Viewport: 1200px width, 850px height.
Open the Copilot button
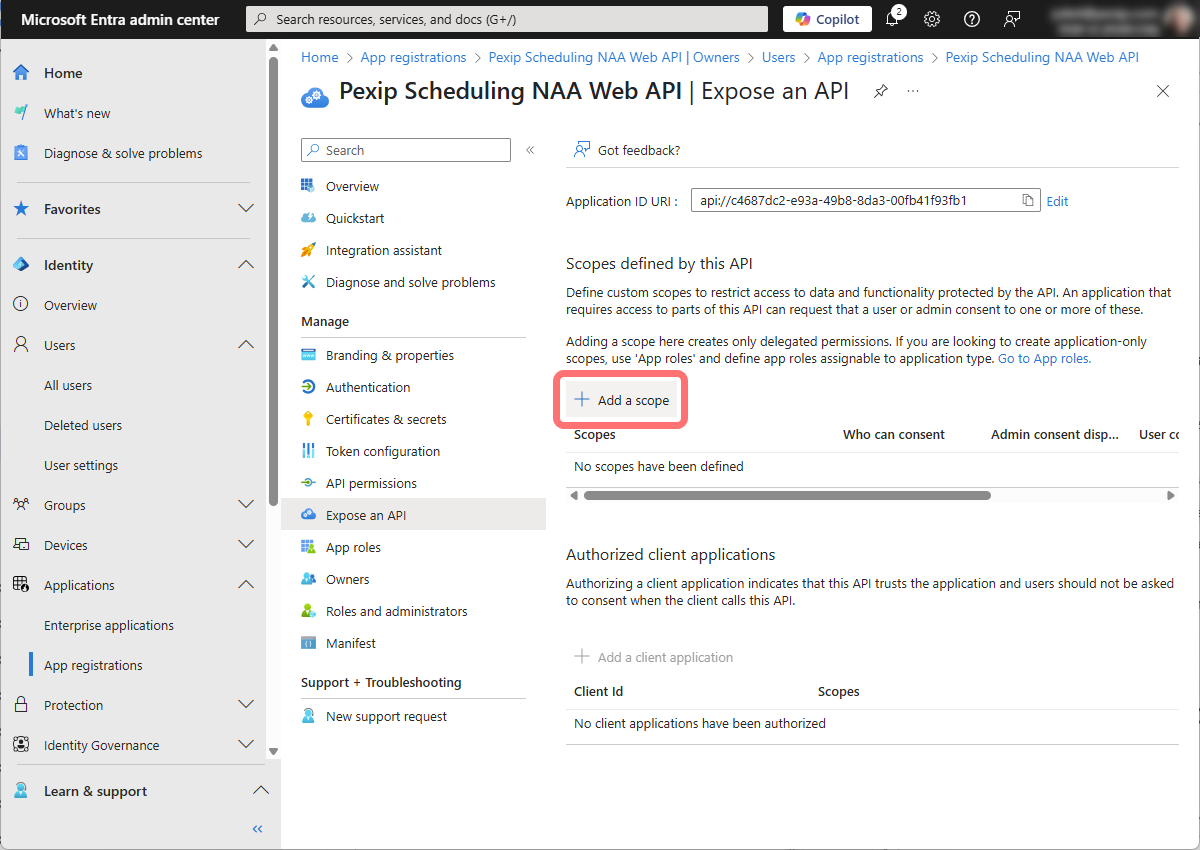pos(827,19)
